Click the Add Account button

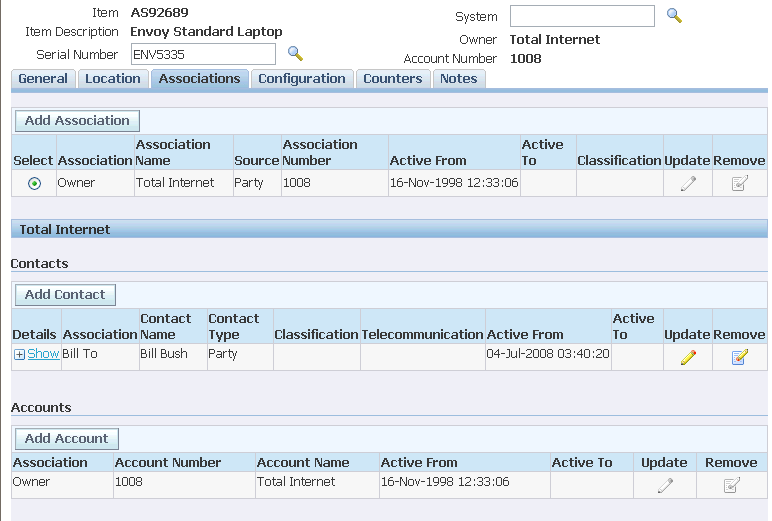tap(66, 439)
